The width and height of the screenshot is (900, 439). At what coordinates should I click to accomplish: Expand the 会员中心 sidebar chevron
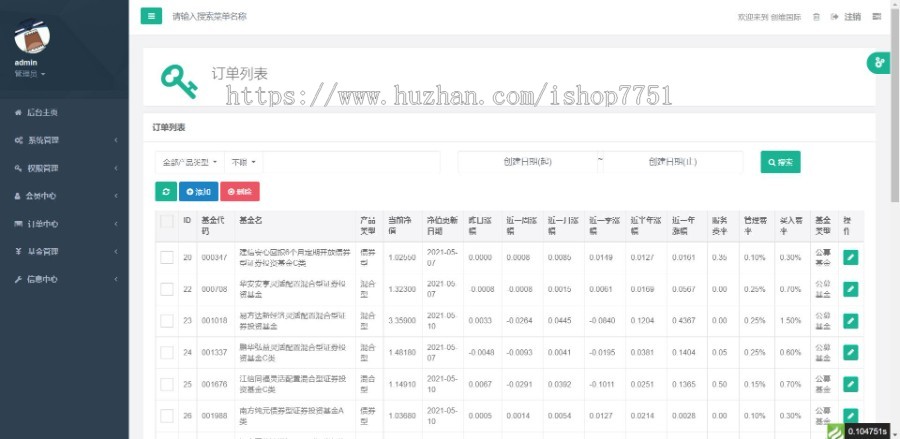[116, 196]
